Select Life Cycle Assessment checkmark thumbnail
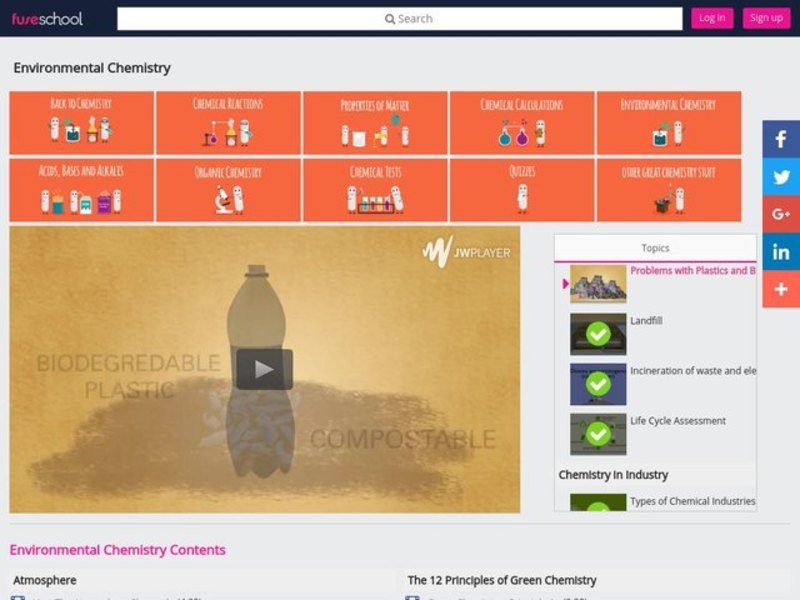The image size is (800, 600). tap(598, 434)
